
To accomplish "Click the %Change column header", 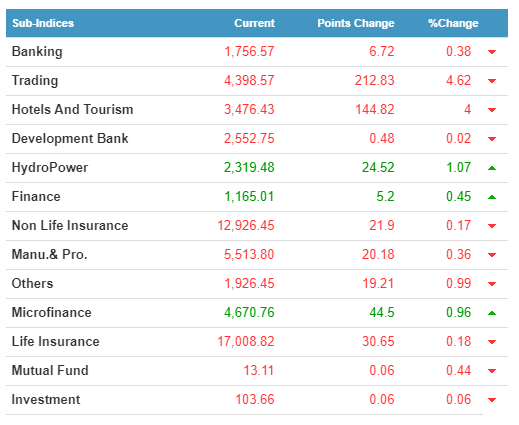I will pos(453,23).
